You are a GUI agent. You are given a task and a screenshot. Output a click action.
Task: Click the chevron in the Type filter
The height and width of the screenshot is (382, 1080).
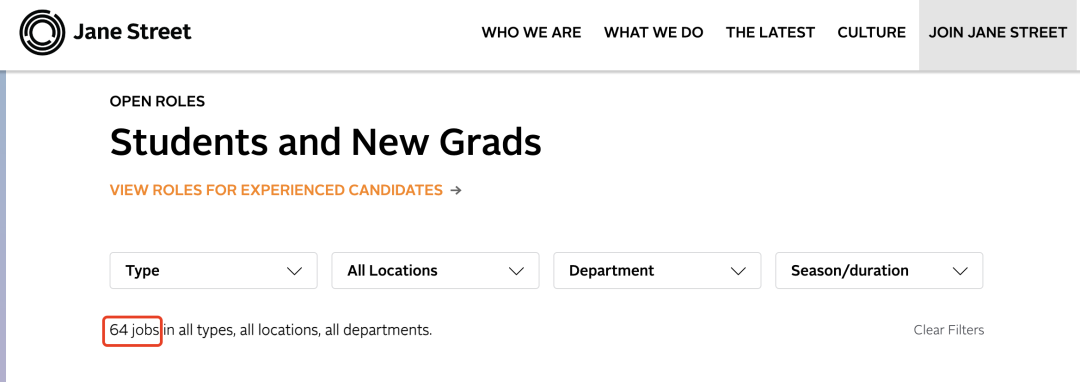coord(295,271)
